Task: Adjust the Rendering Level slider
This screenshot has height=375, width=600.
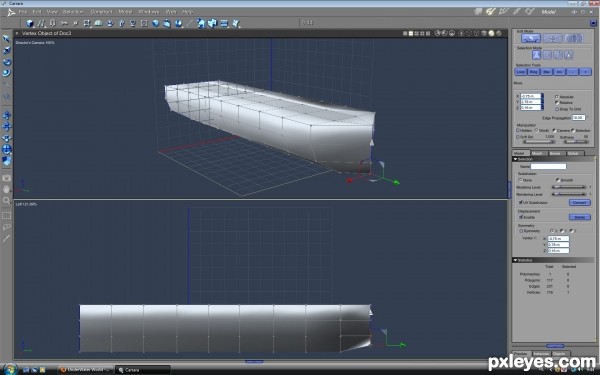Action: 569,194
